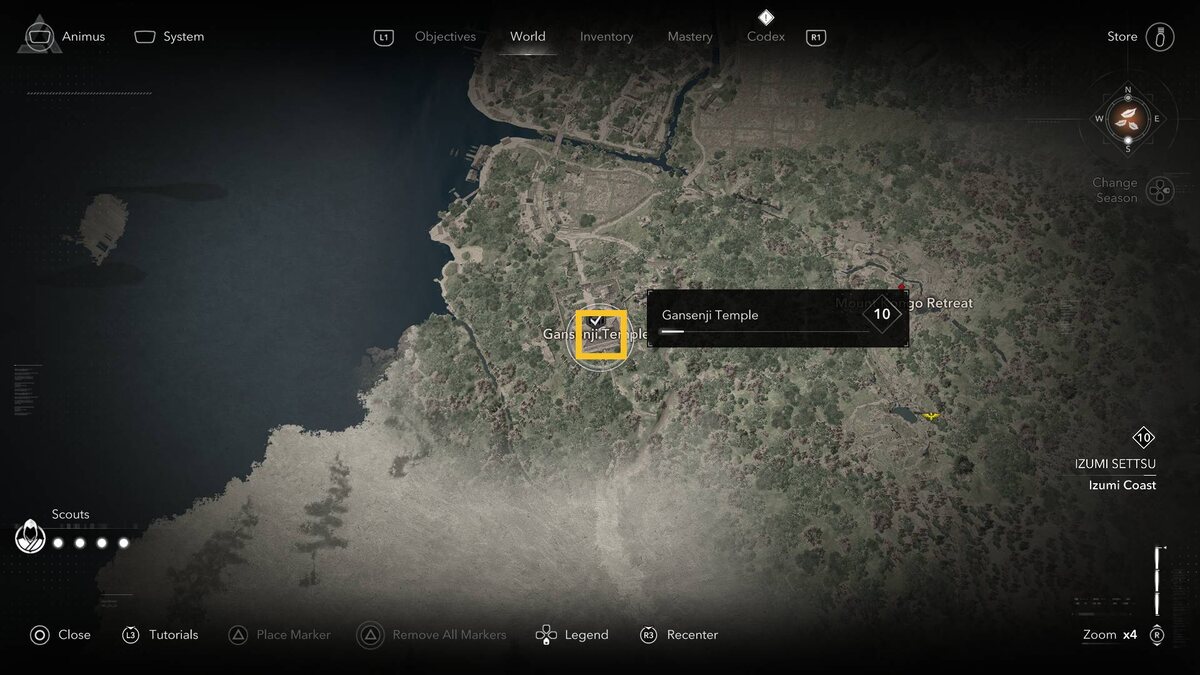Click the R1 bumper tab icon
This screenshot has height=675, width=1200.
(x=816, y=37)
